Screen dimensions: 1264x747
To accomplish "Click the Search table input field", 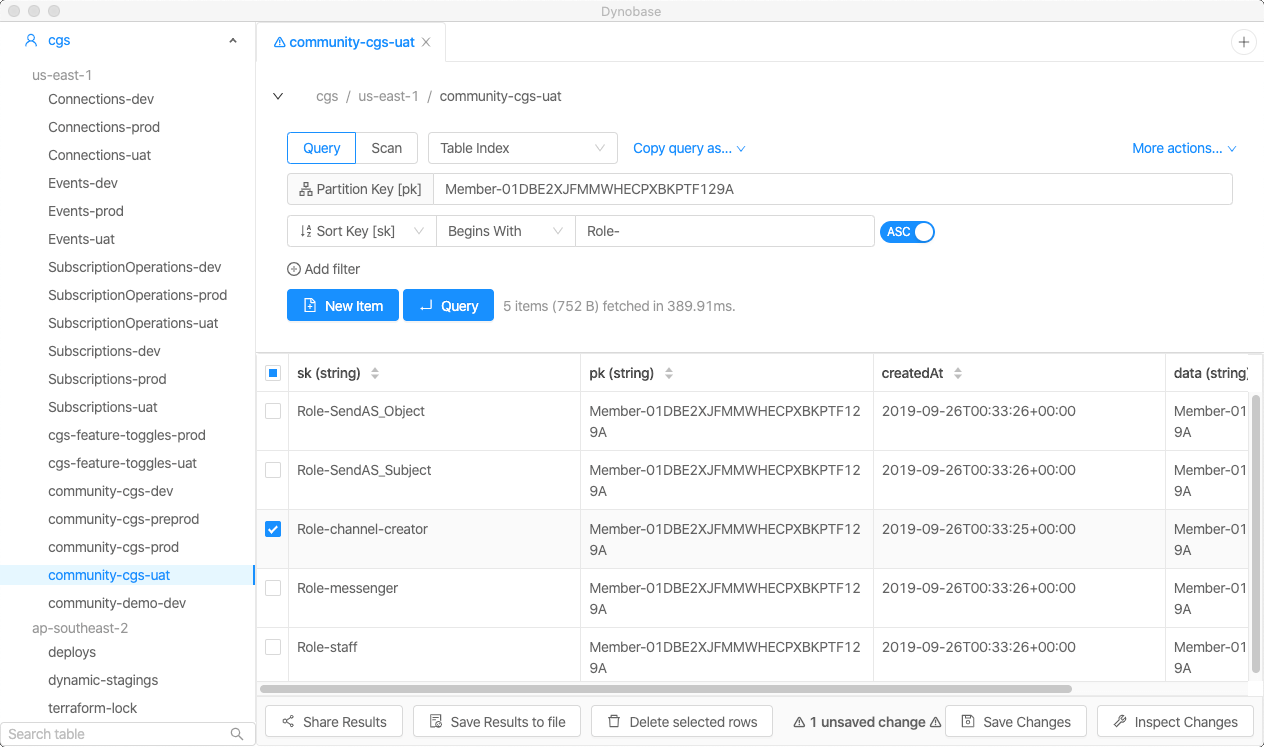I will [x=116, y=734].
